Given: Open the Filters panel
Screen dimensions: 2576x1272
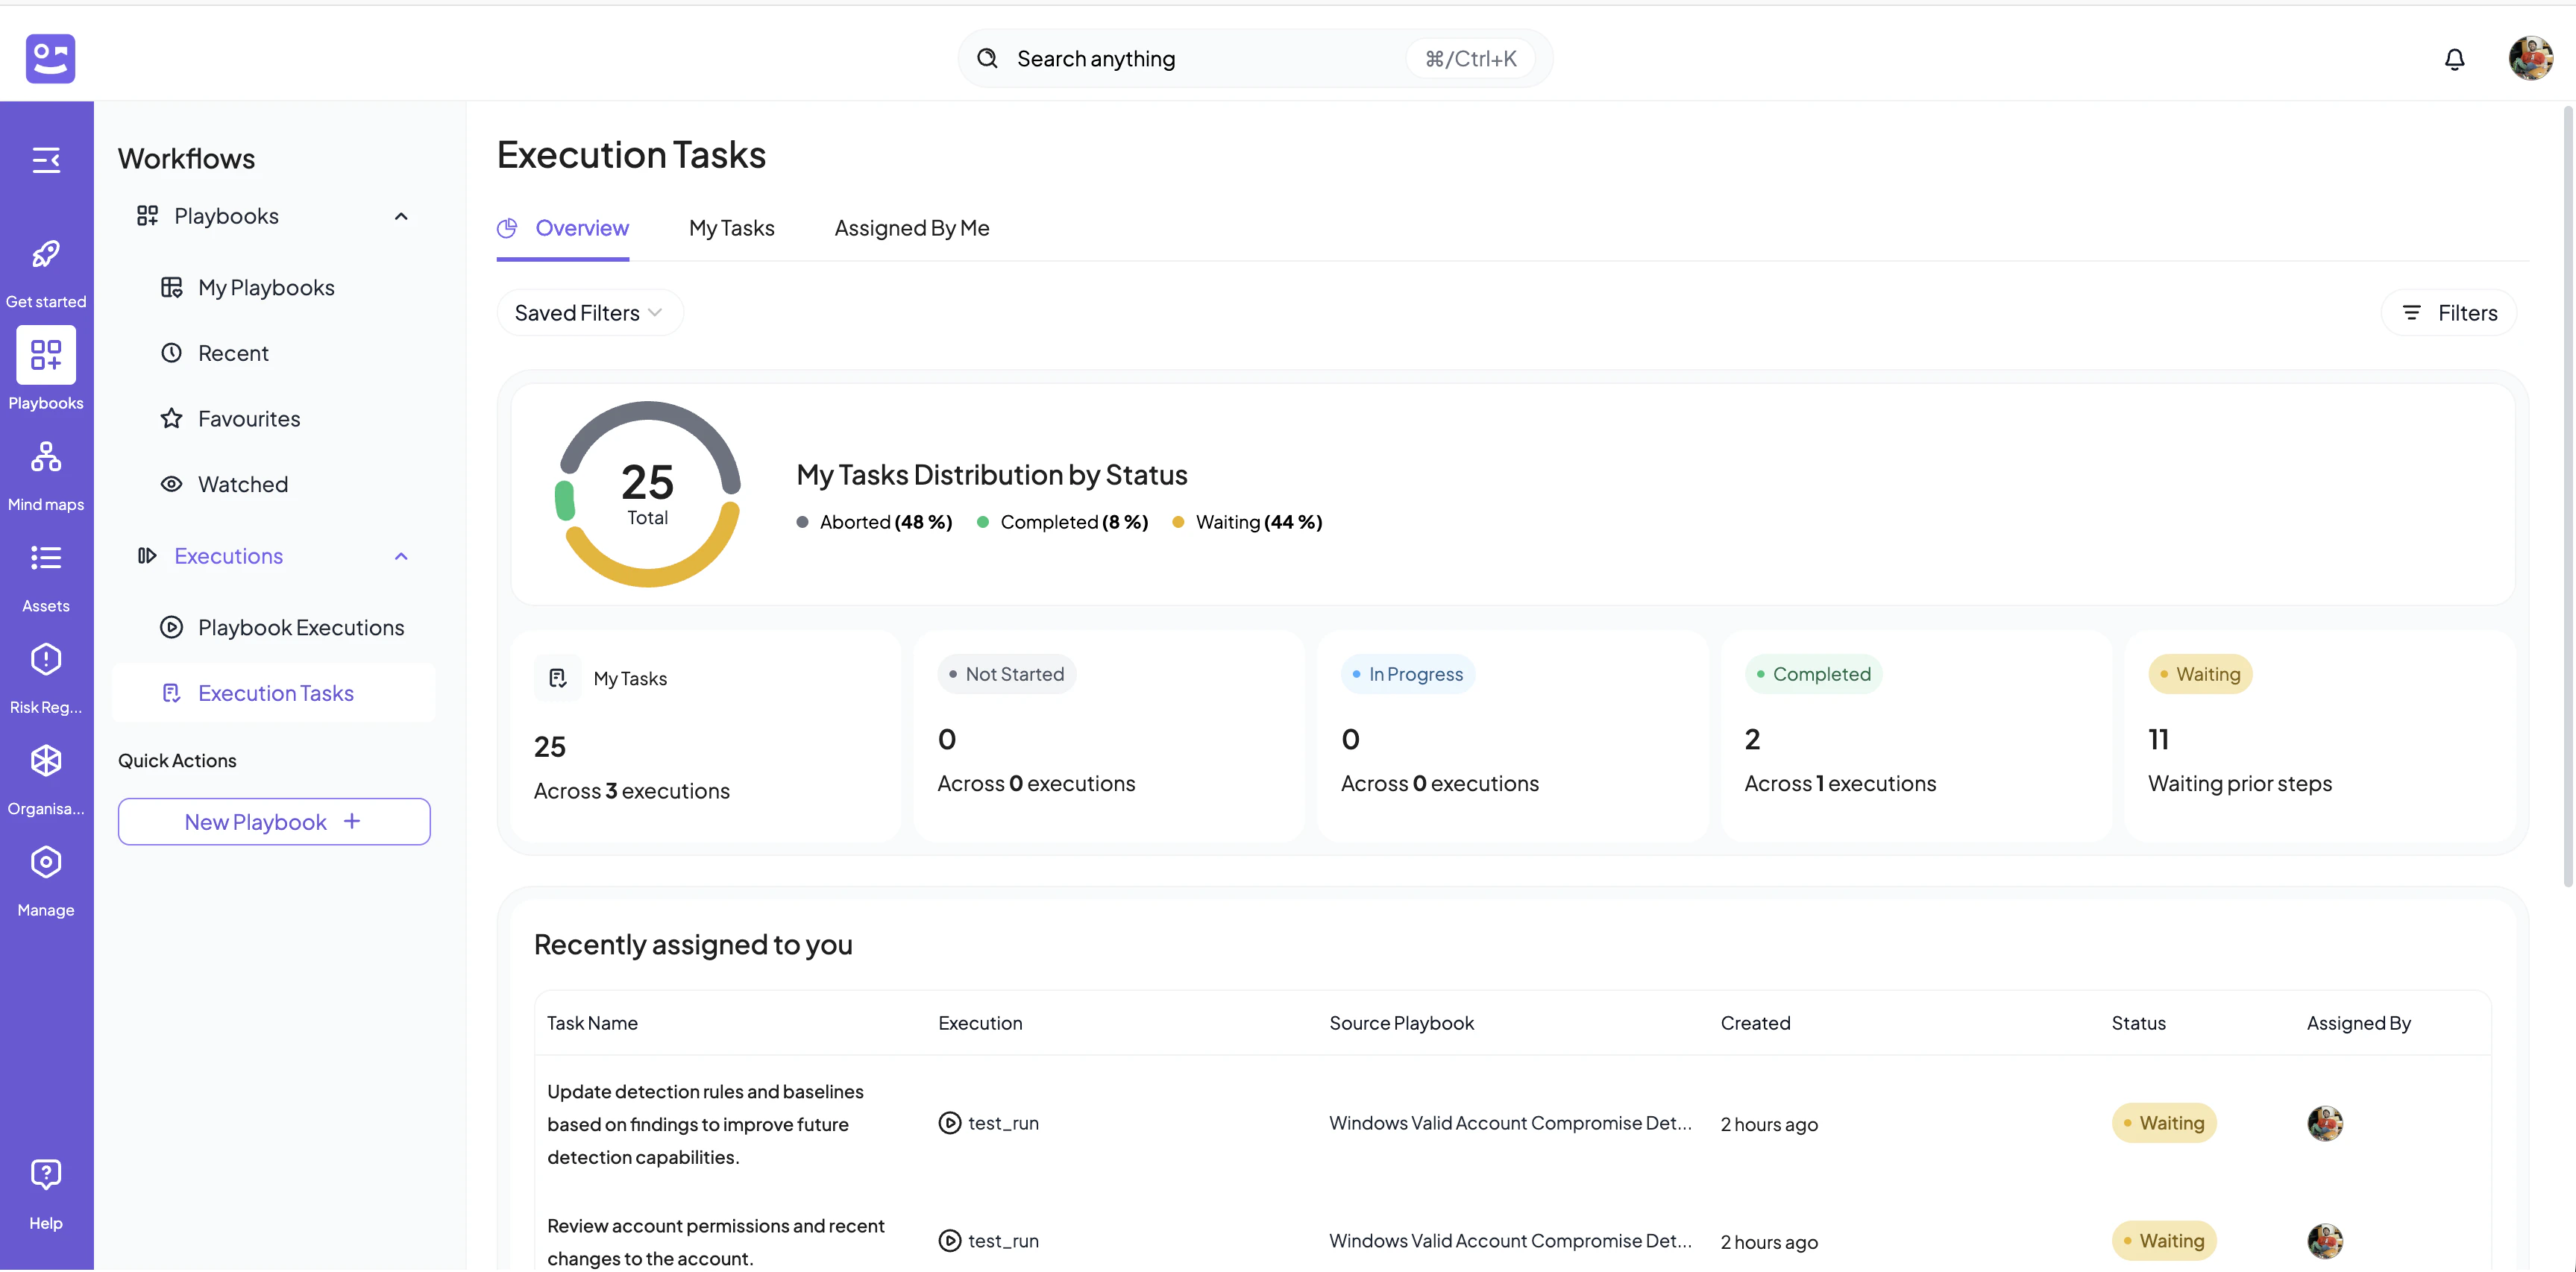Looking at the screenshot, I should coord(2449,312).
